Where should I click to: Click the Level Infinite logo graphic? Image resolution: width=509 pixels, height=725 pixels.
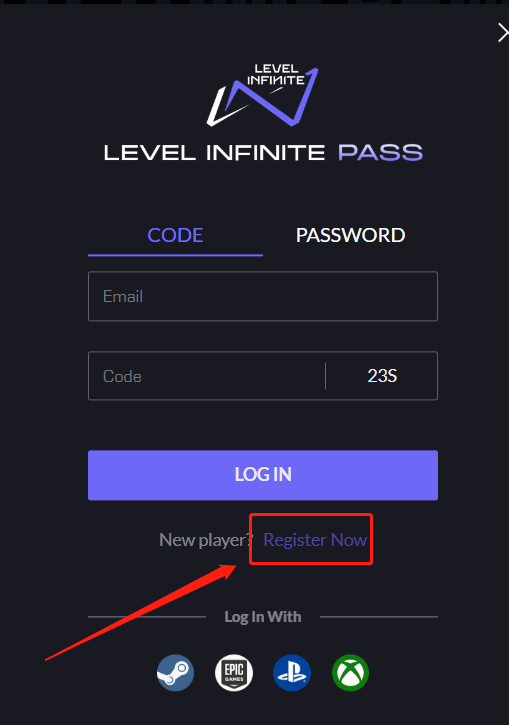tap(262, 95)
